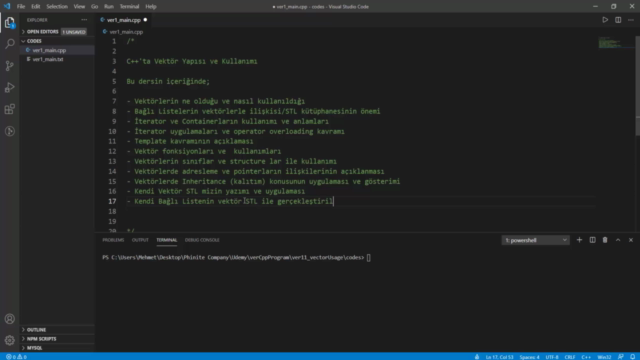The width and height of the screenshot is (640, 360).
Task: Maximize the panel size with caret icon
Action: (x=618, y=240)
